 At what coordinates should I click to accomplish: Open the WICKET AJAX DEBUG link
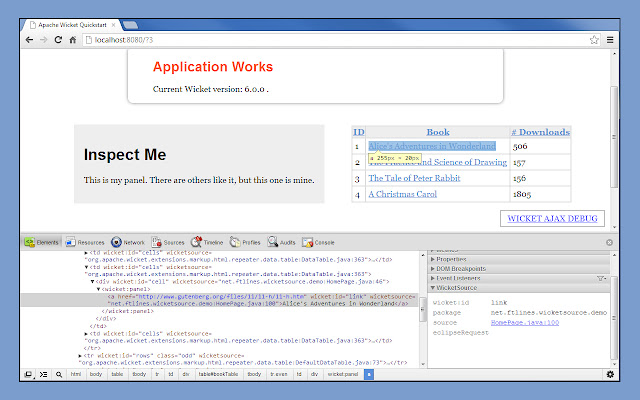[x=554, y=218]
